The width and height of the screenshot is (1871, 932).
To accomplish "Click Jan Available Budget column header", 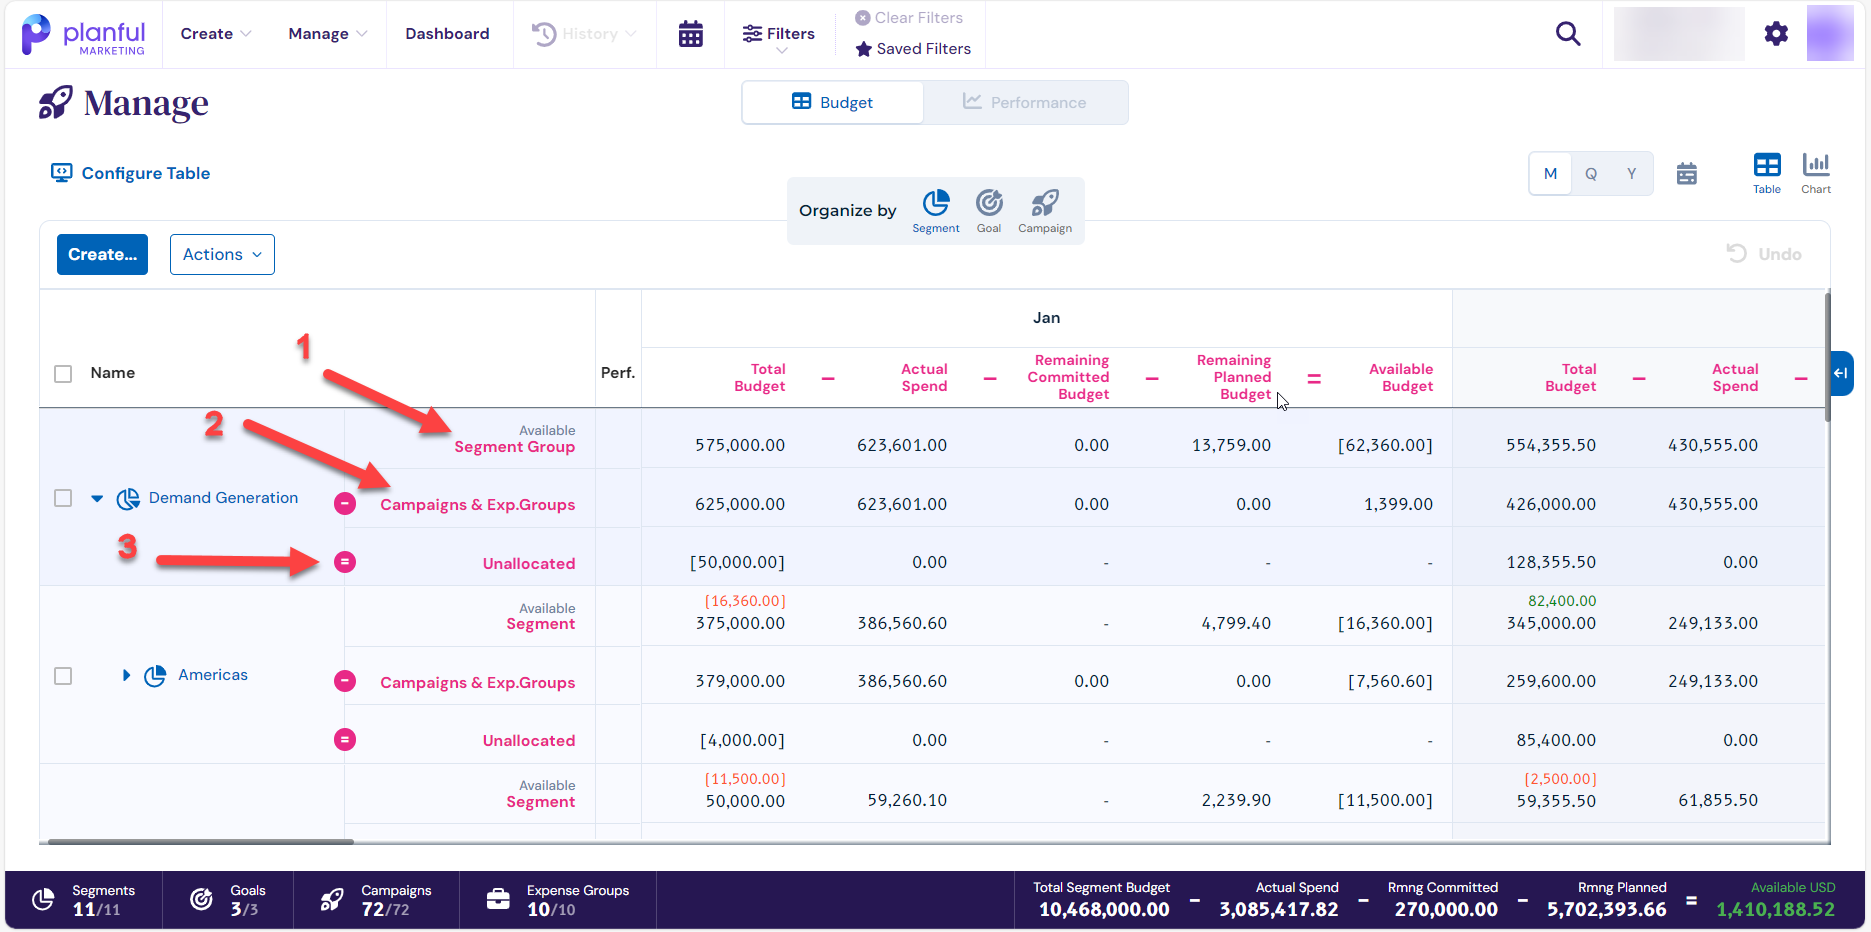I will click(x=1401, y=378).
